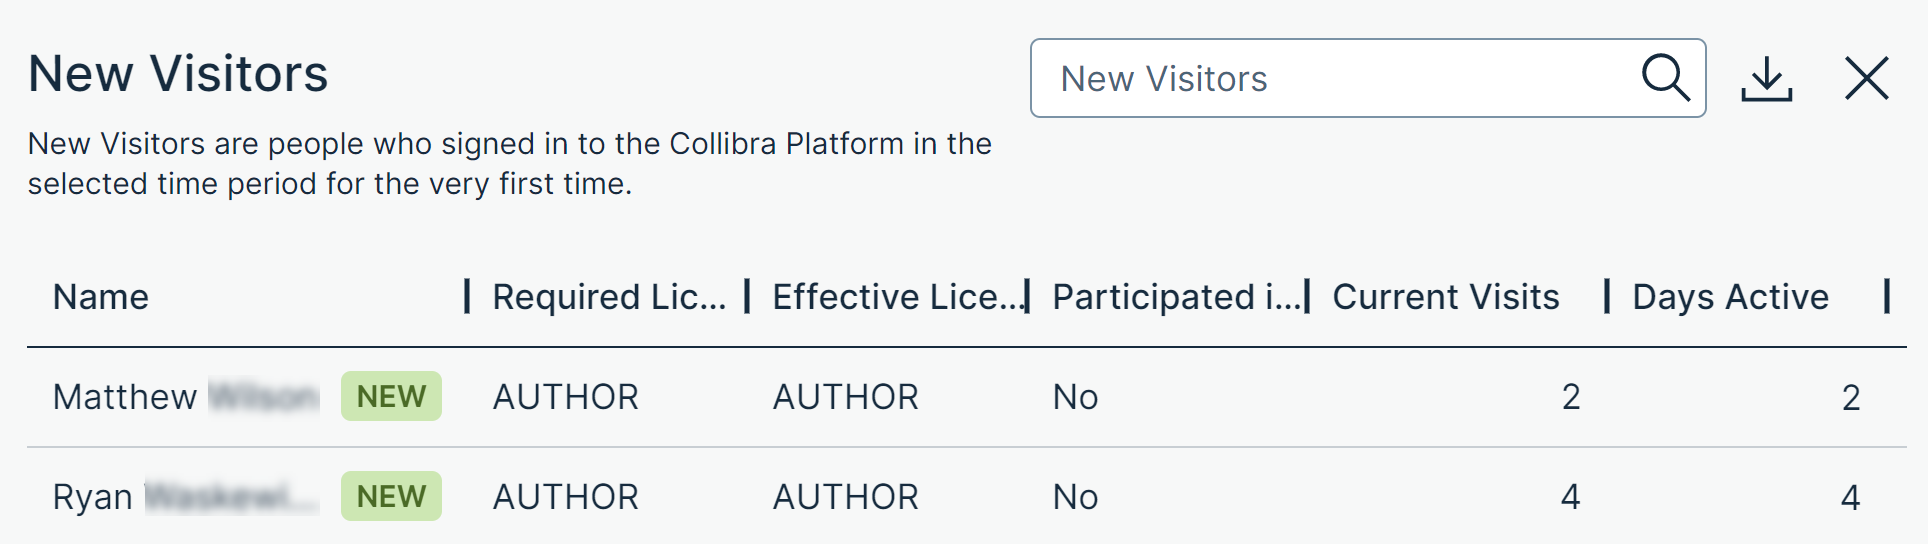Open Ryan's user row
1928x544 pixels.
pyautogui.click(x=93, y=497)
